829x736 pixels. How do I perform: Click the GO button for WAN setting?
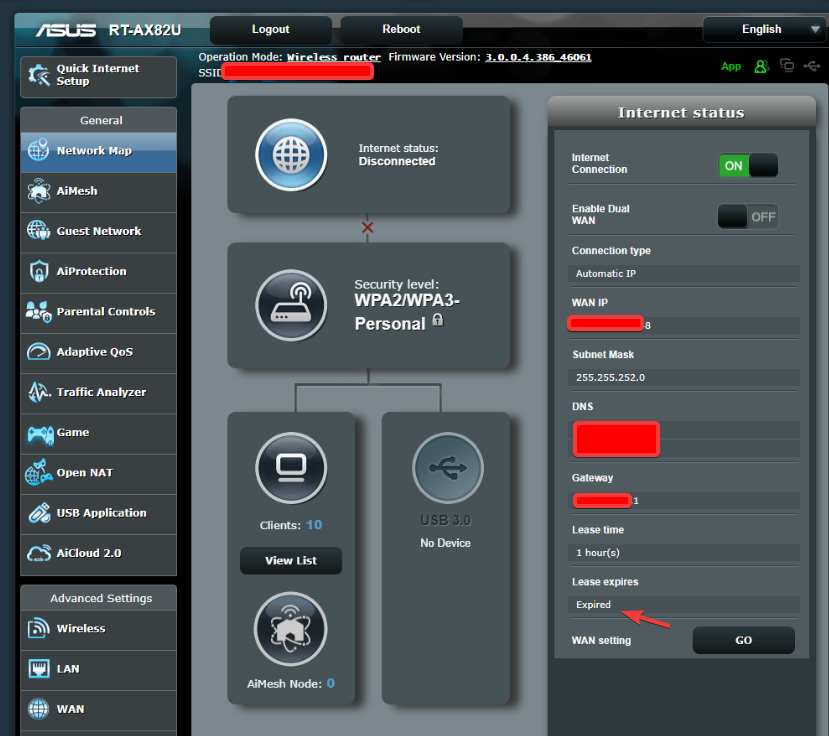[743, 640]
